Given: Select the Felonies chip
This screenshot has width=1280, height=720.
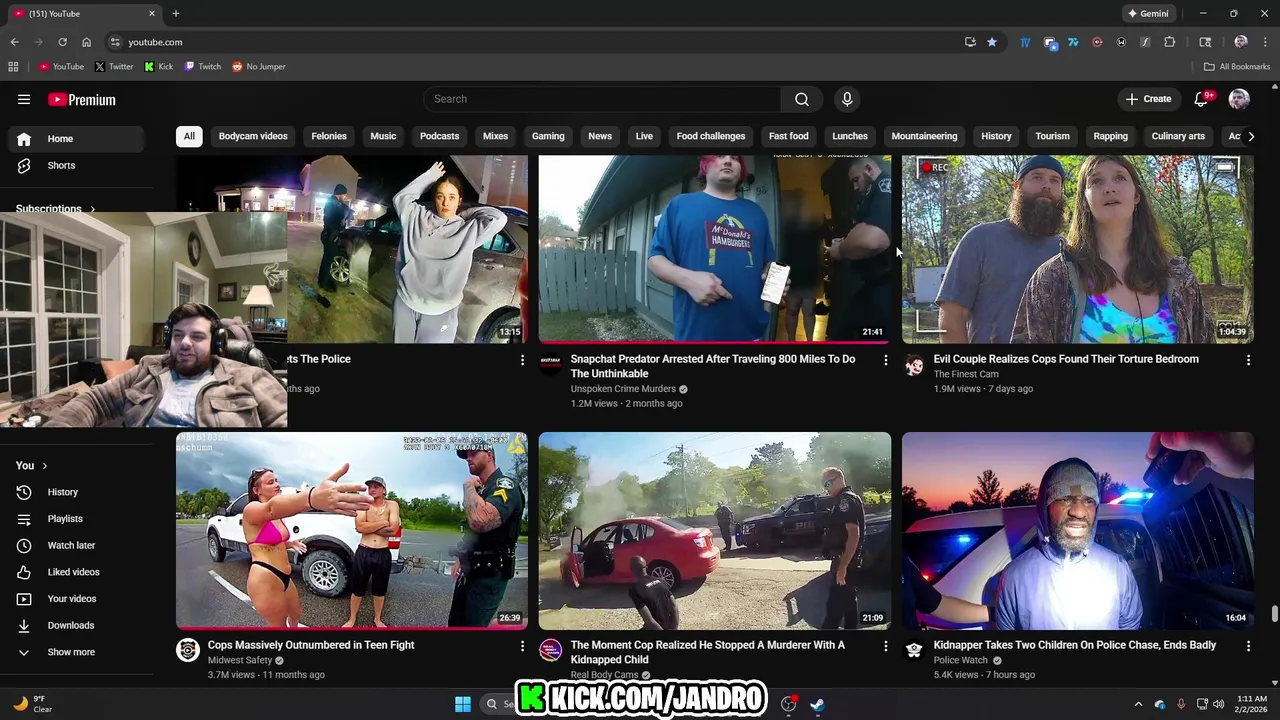Looking at the screenshot, I should 329,136.
